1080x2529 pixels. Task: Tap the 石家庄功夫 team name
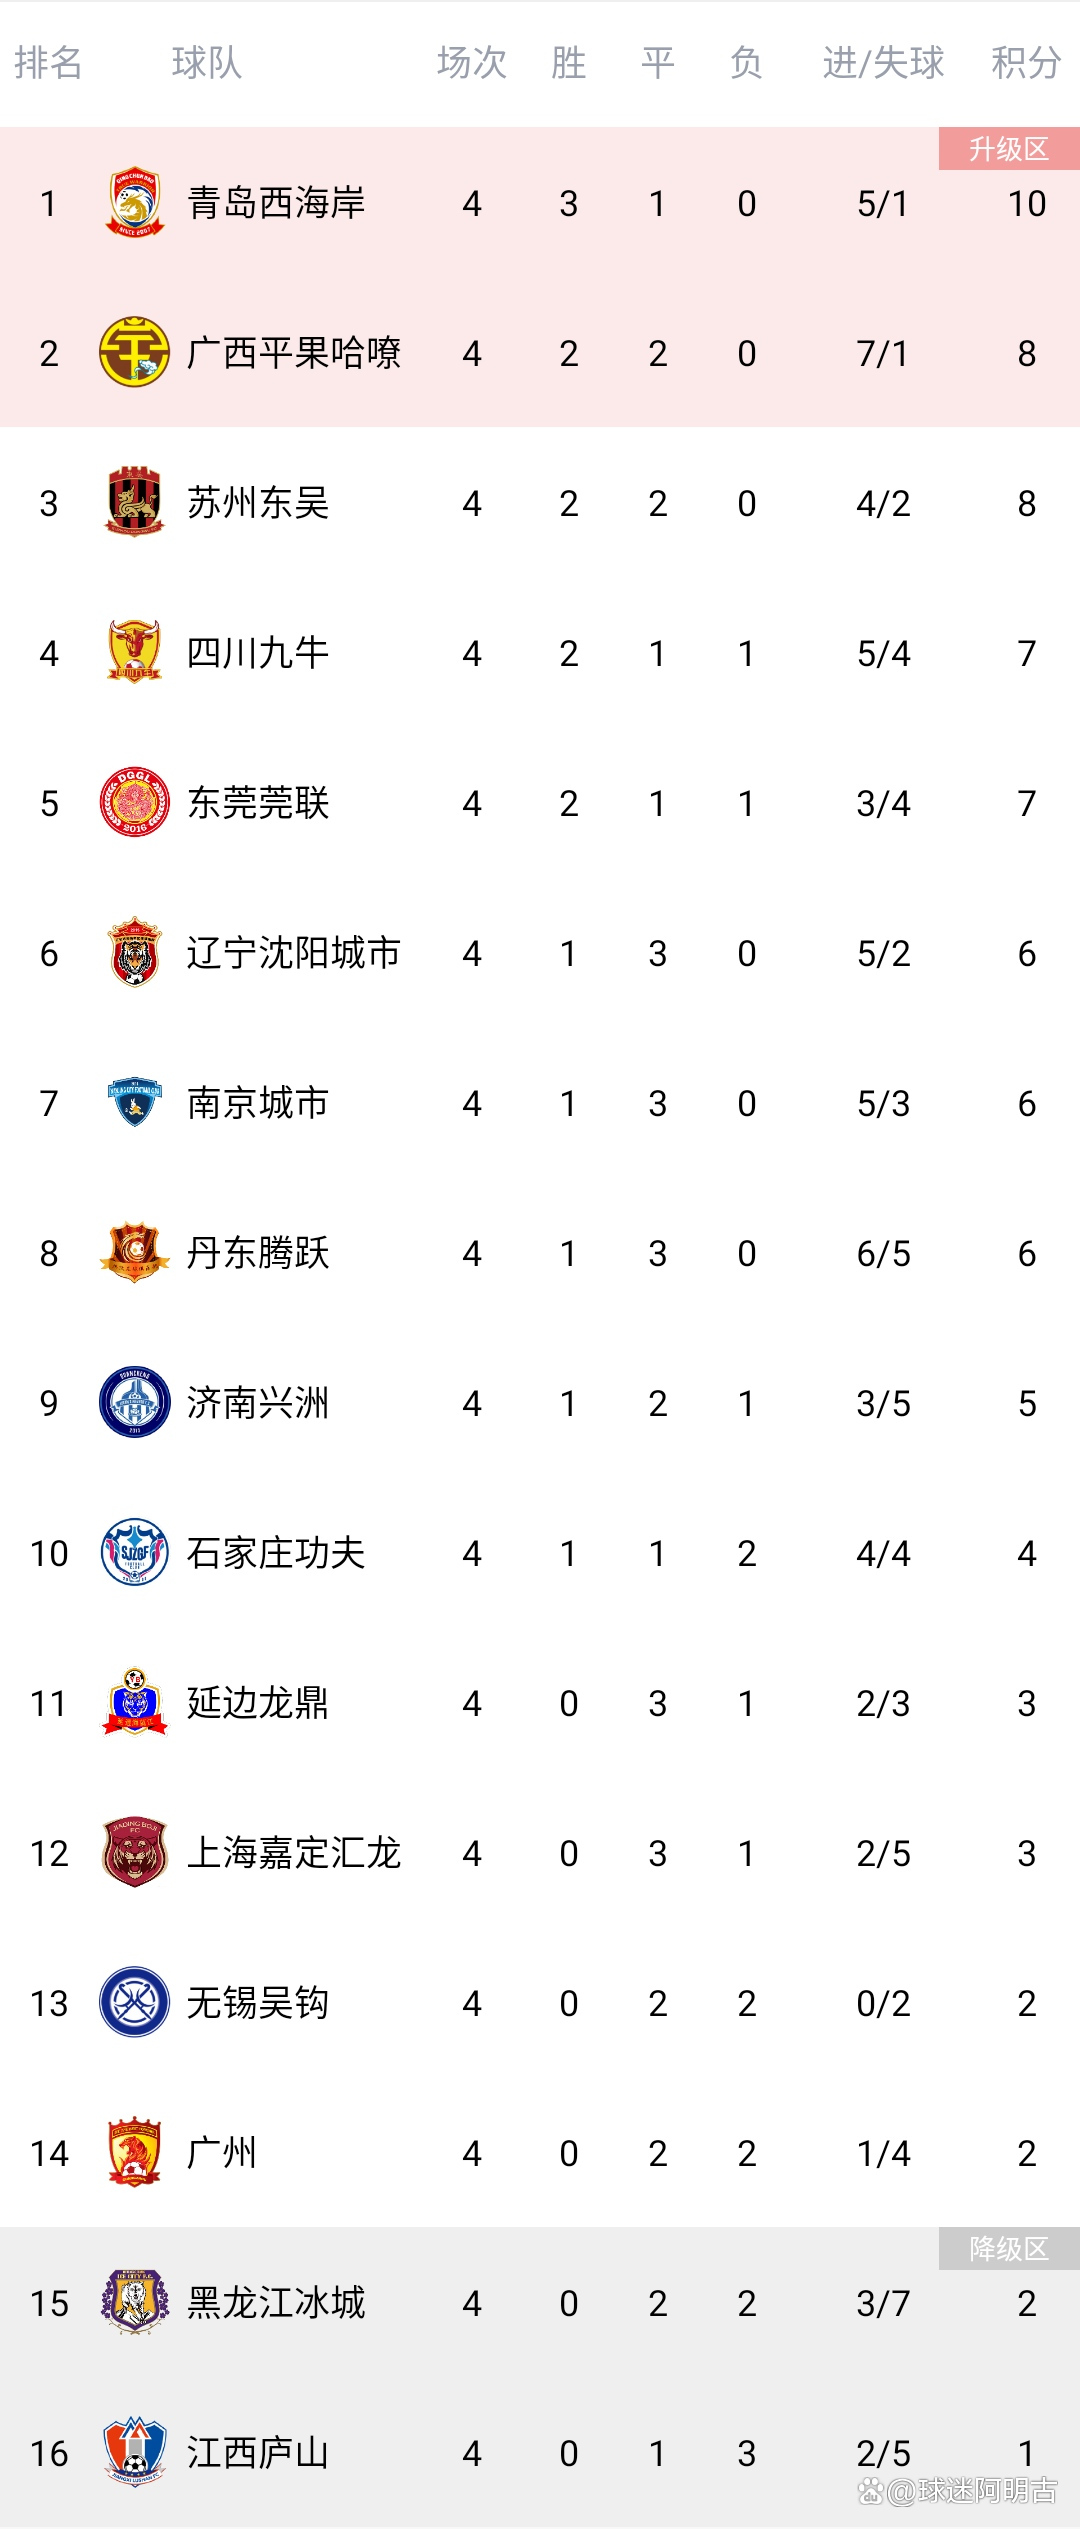[276, 1553]
